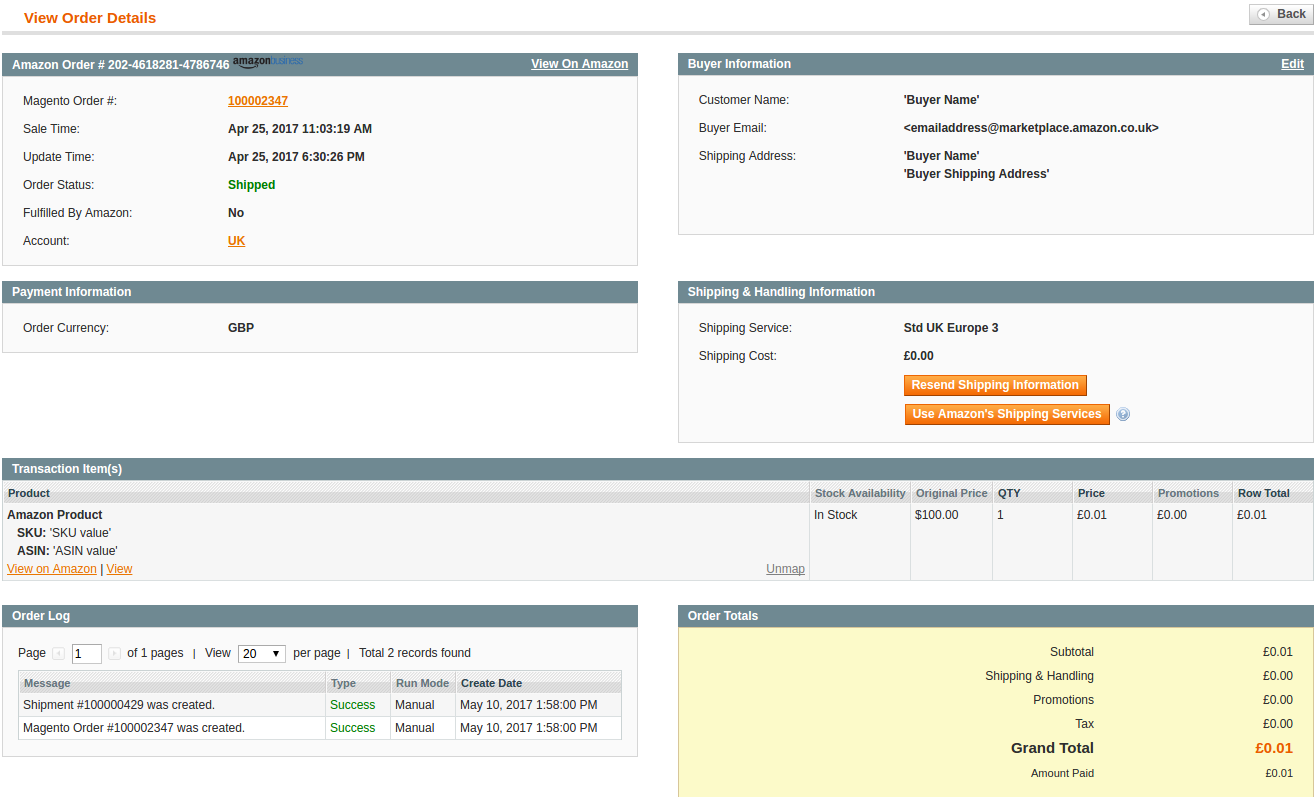1315x797 pixels.
Task: Sort Order Log by Message column
Action: [47, 683]
